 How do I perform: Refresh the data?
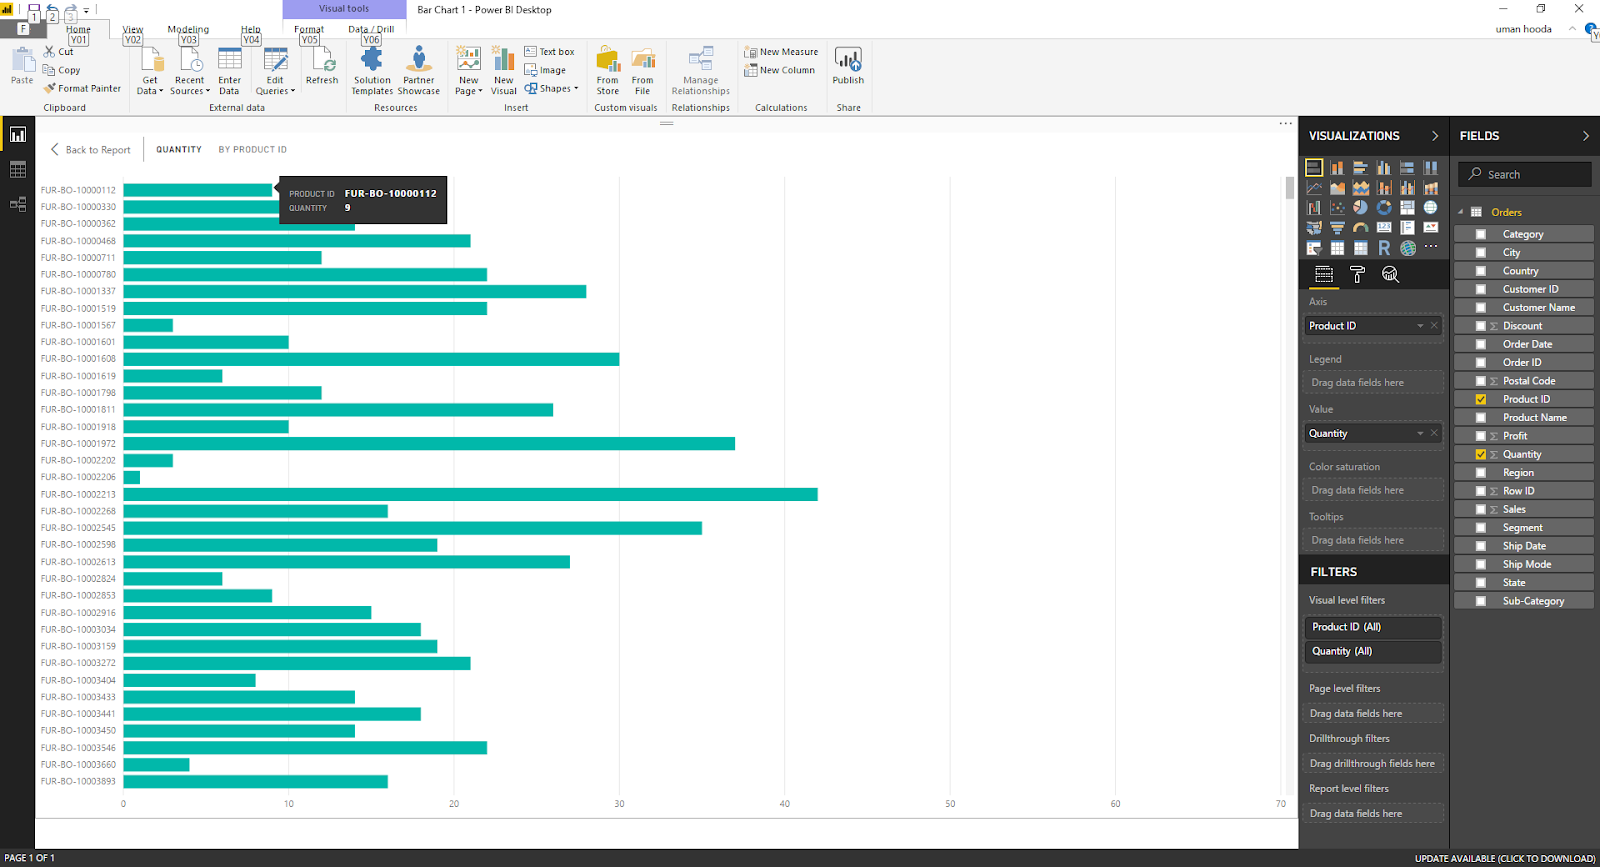coord(322,66)
